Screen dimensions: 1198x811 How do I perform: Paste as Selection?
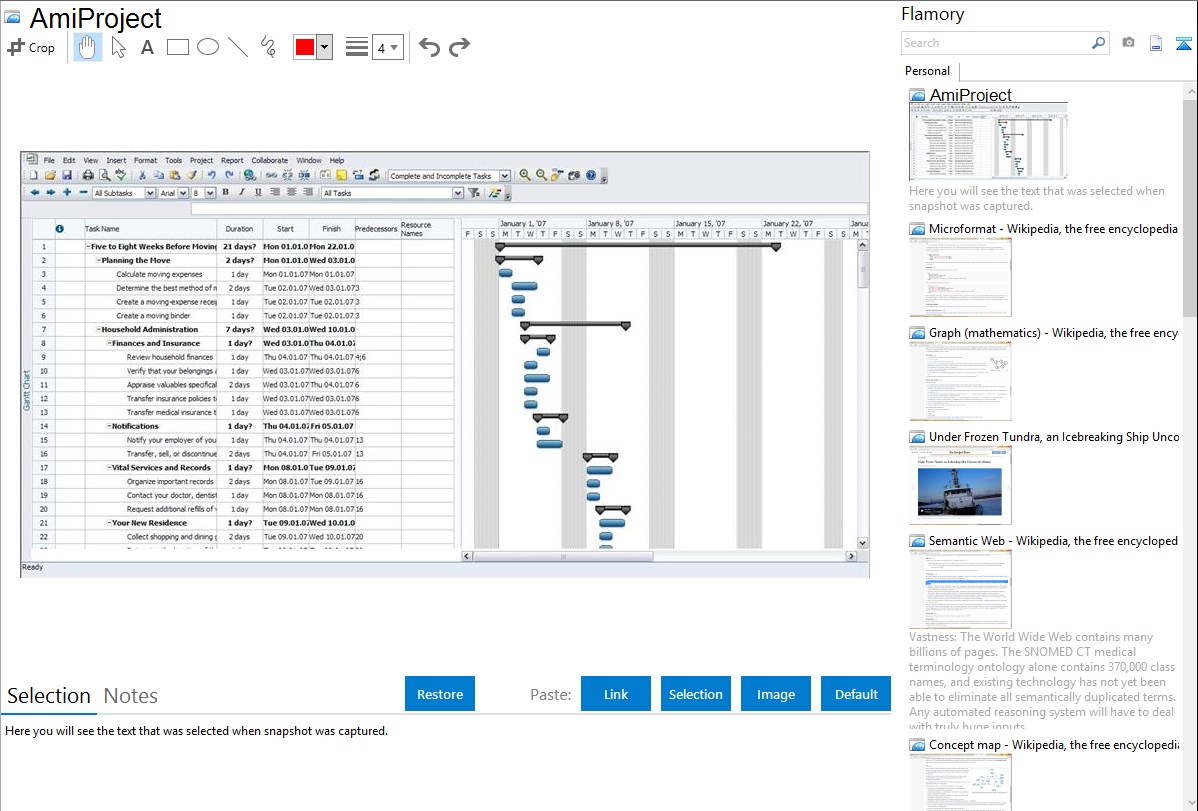(696, 694)
